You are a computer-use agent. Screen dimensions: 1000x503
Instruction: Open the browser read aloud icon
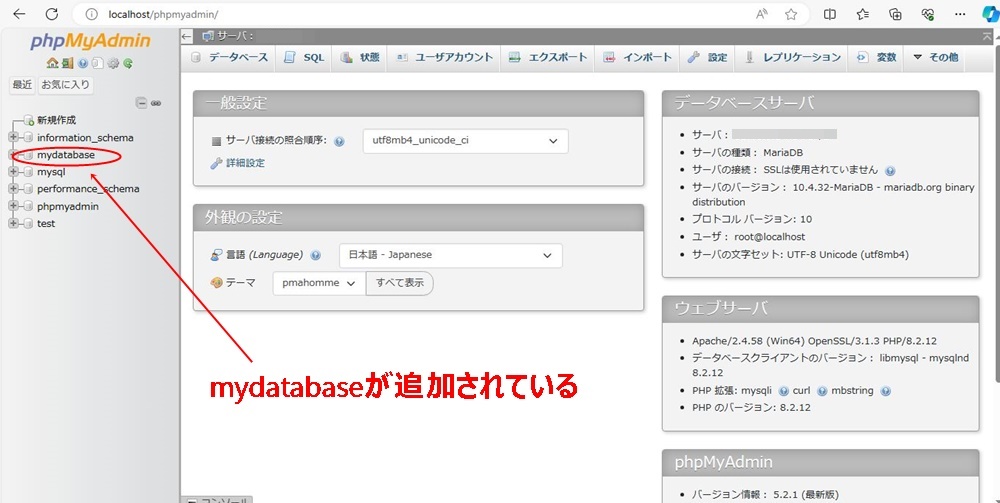(x=761, y=14)
